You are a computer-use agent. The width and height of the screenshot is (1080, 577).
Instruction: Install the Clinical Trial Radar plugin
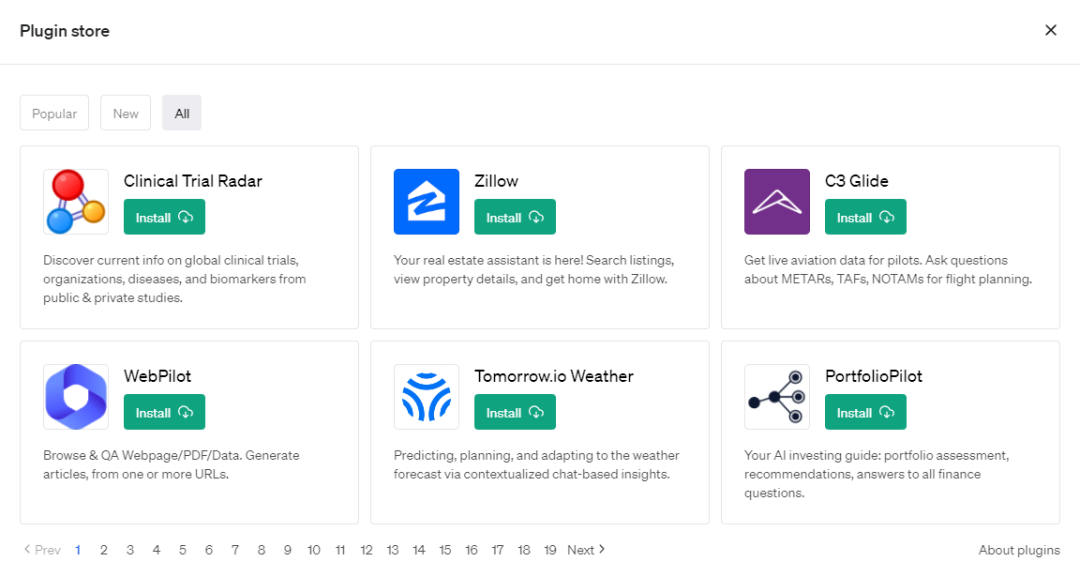164,218
